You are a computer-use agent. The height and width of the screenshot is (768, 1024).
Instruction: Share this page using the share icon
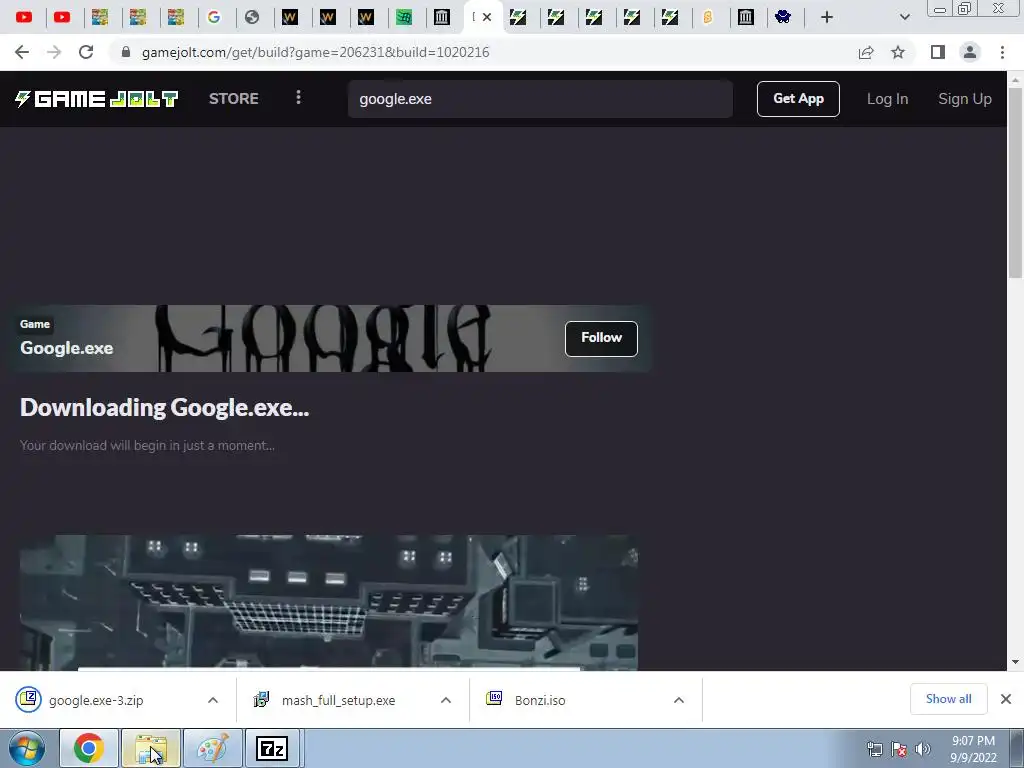point(866,52)
